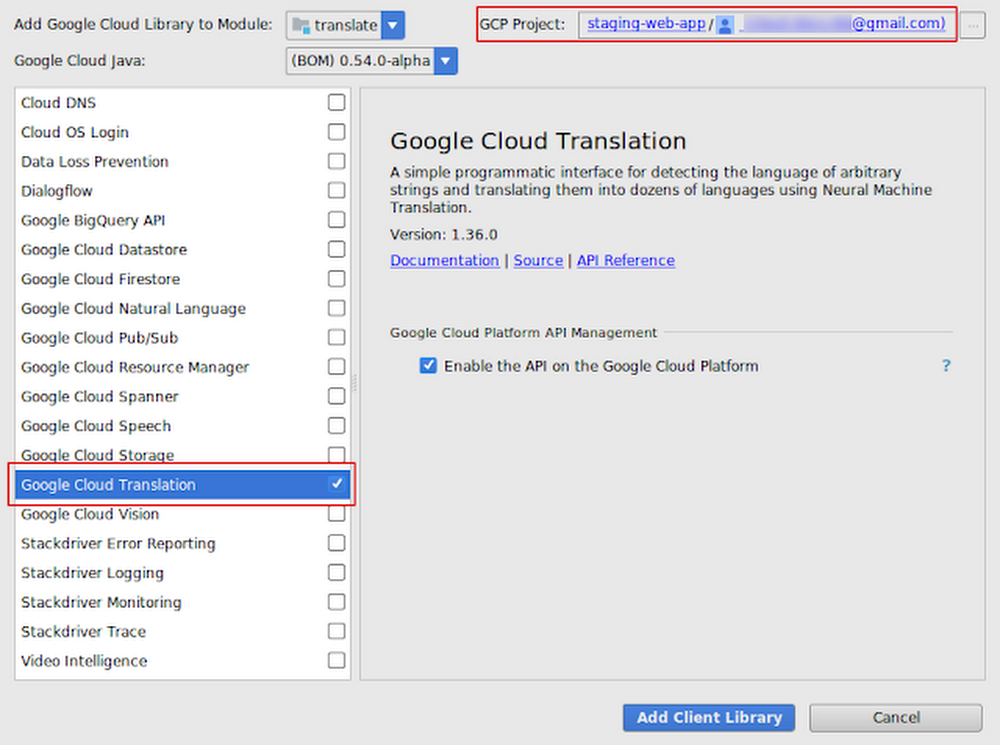Screen dimensions: 1000x745
Task: Open the Documentation link
Action: point(444,260)
